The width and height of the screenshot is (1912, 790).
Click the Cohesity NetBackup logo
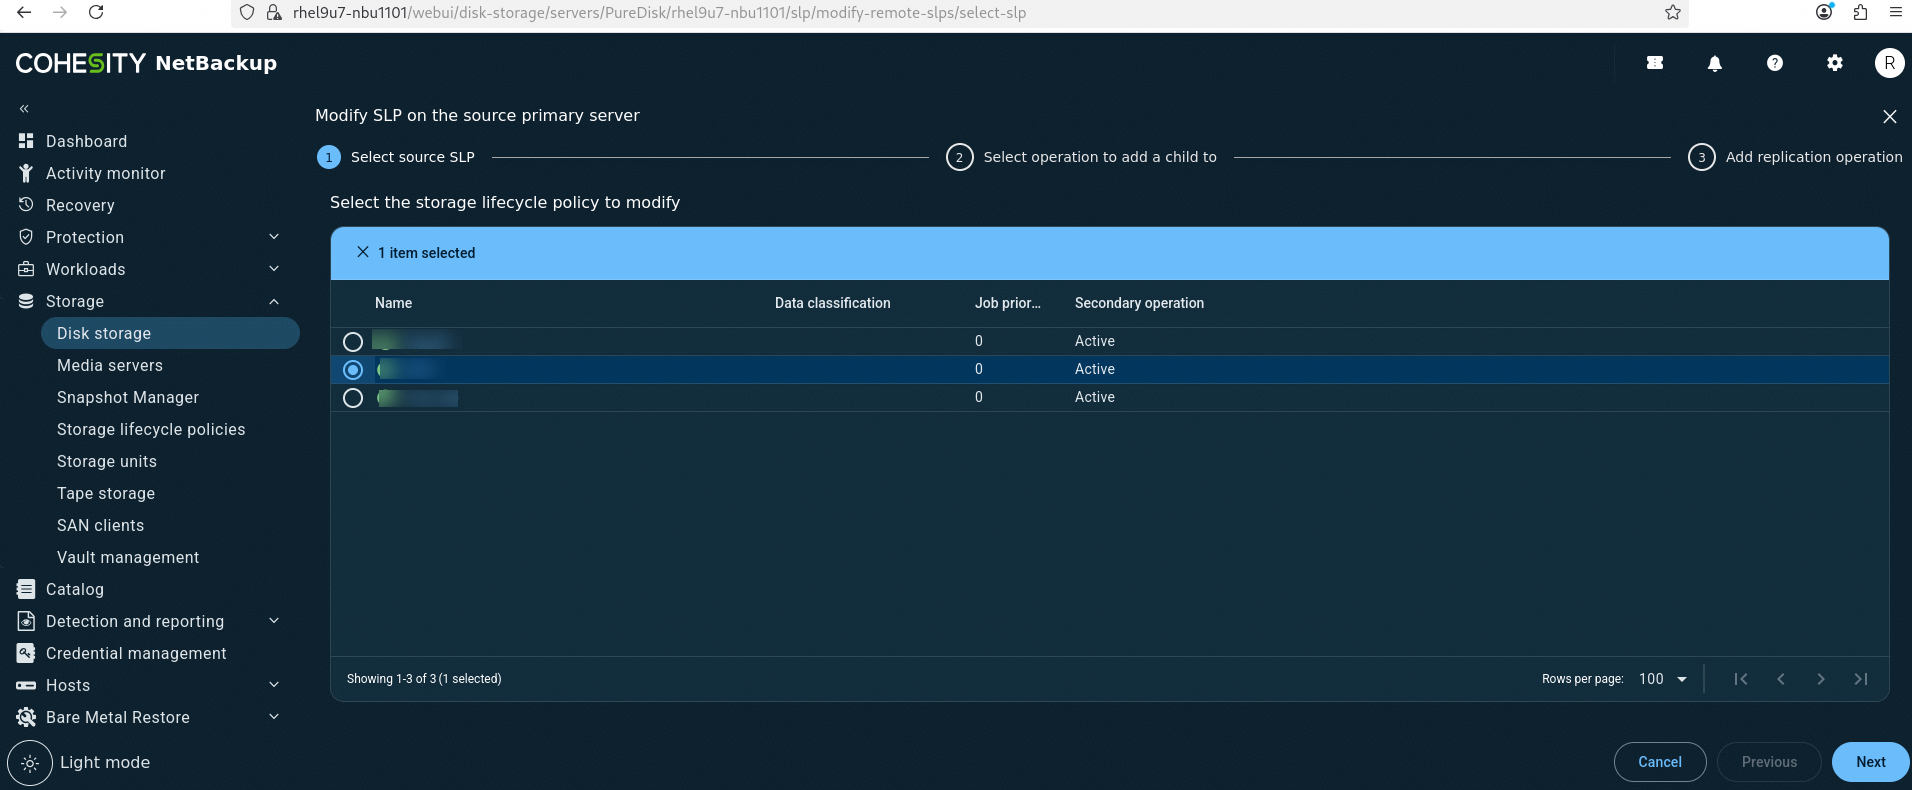click(146, 63)
